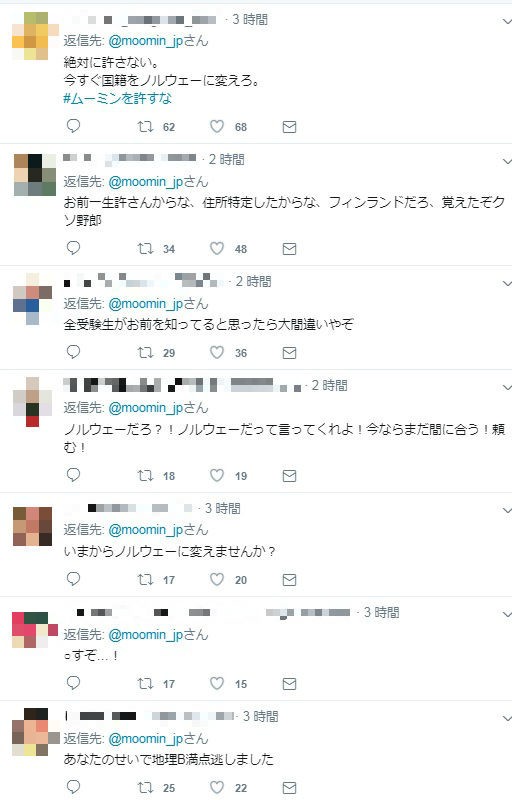
Task: Open the chevron menu on the いまからノルウェー tweet
Action: point(506,510)
